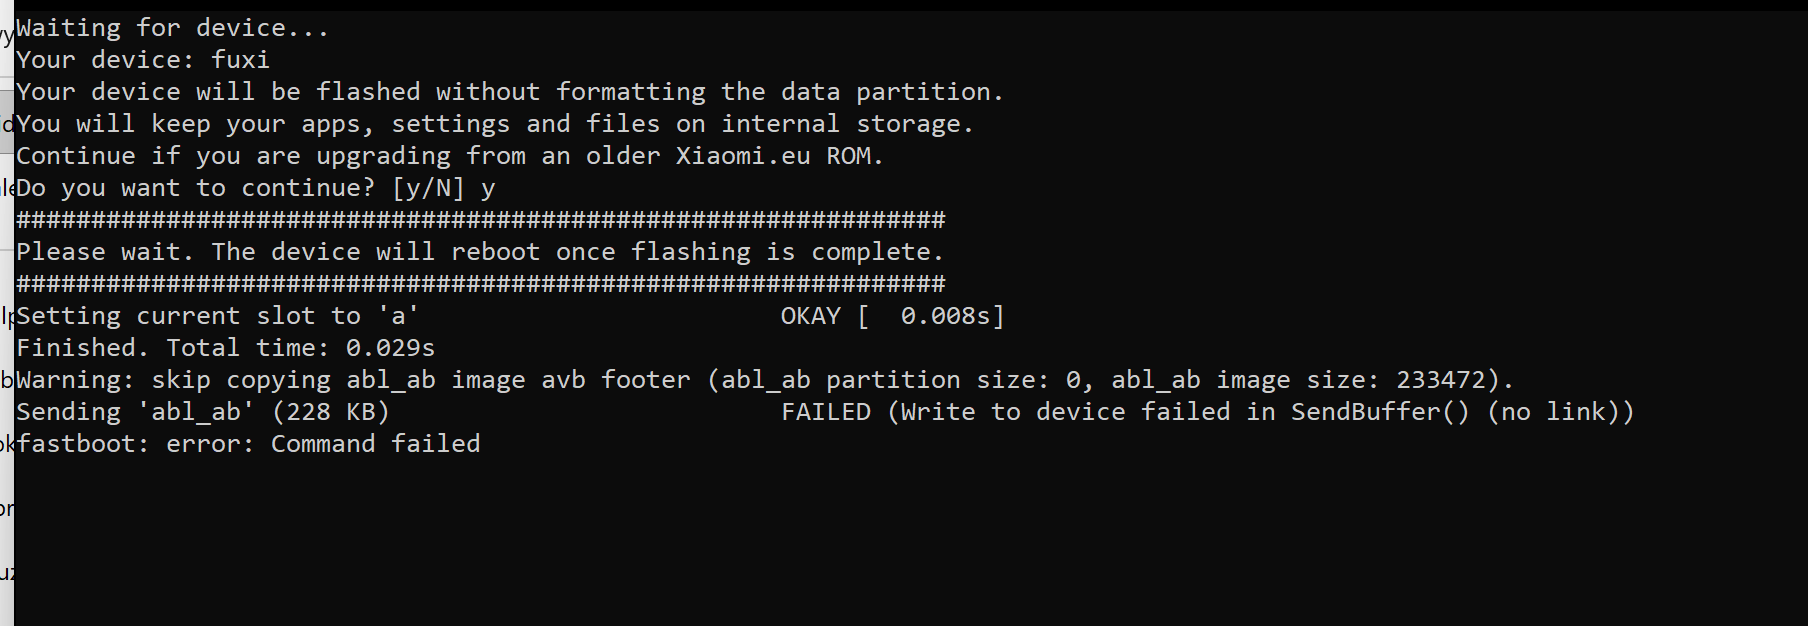Click the "Setting current slot to 'a'" text
The height and width of the screenshot is (626, 1808).
click(x=217, y=316)
